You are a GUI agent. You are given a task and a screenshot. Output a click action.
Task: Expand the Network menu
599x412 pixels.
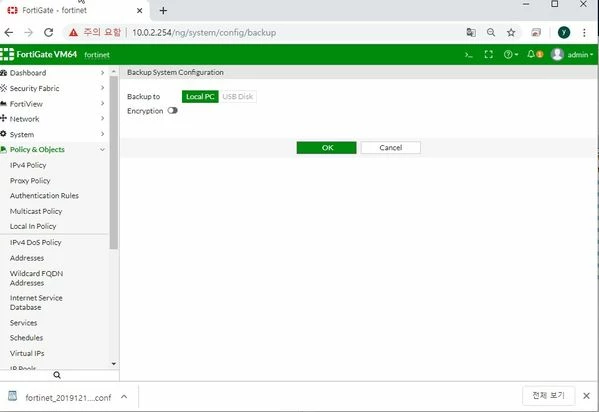click(53, 119)
